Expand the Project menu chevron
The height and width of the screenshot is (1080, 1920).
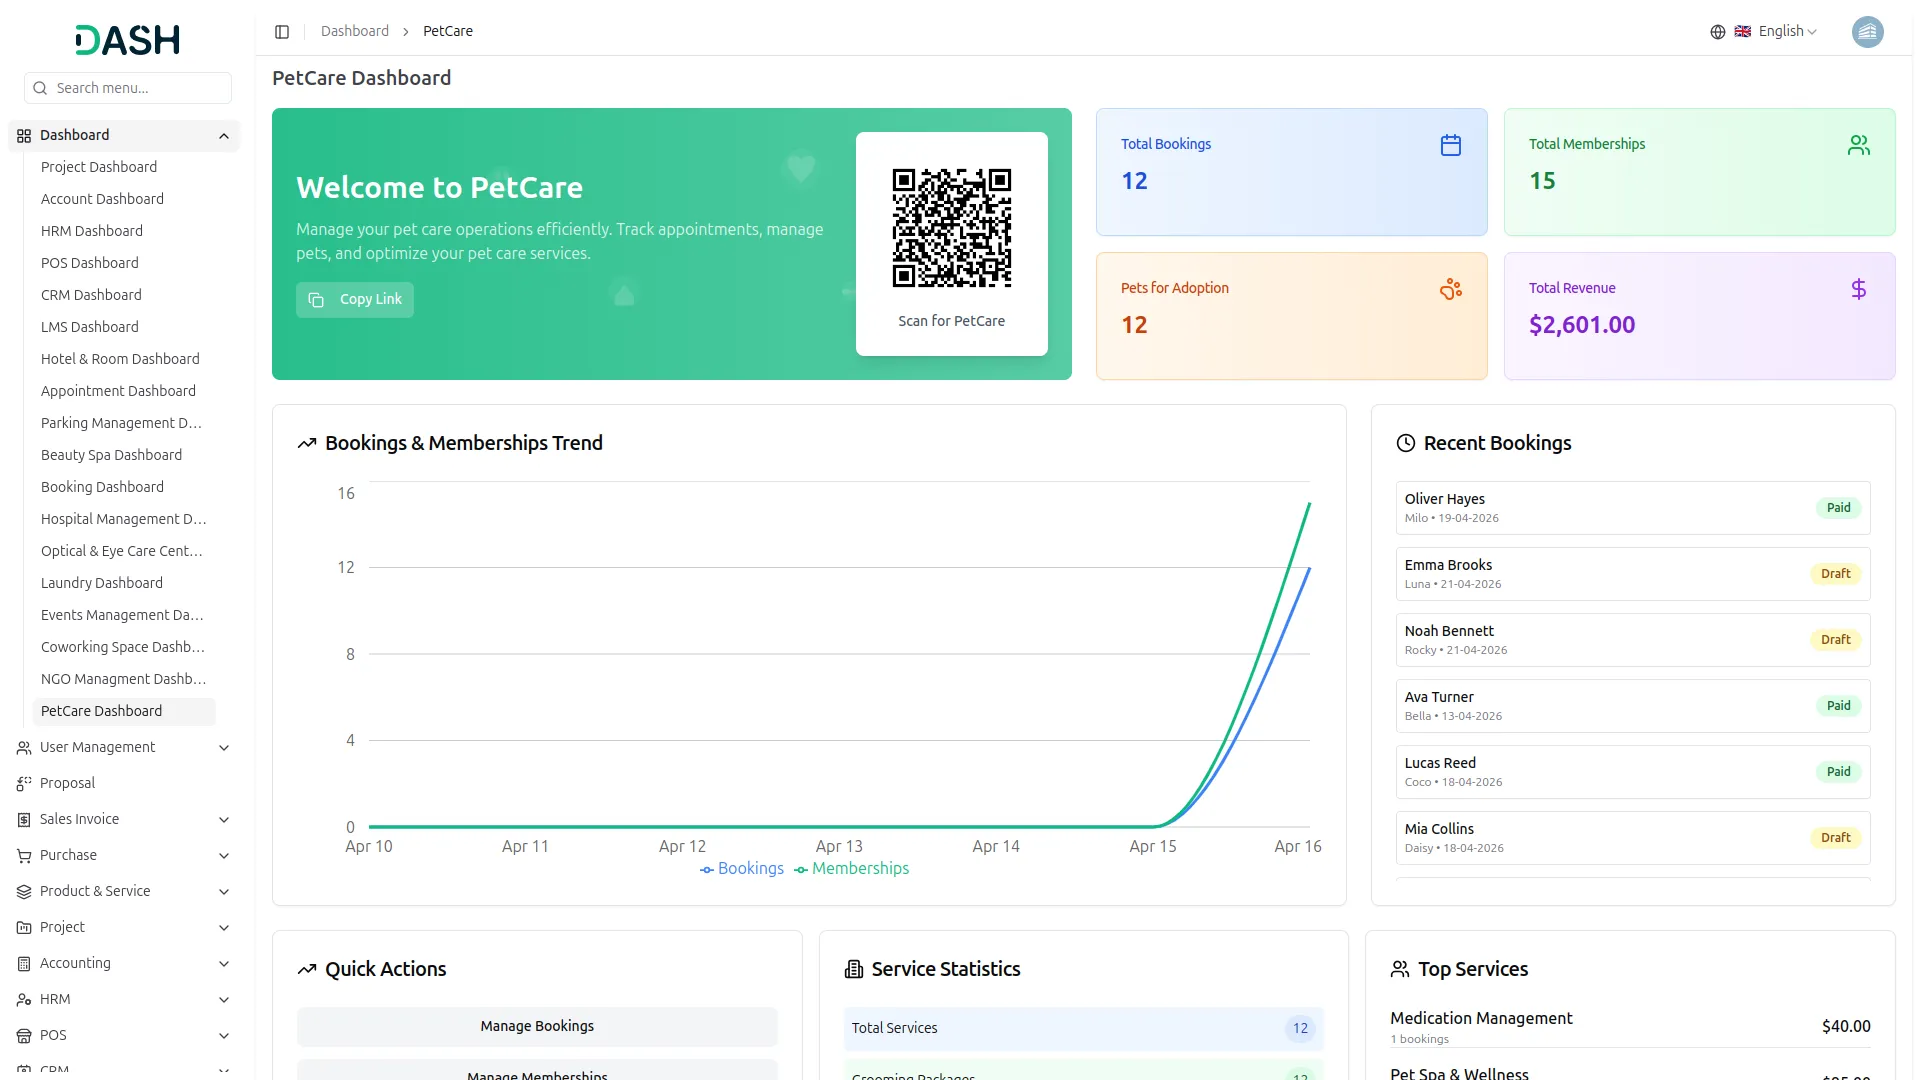[224, 928]
